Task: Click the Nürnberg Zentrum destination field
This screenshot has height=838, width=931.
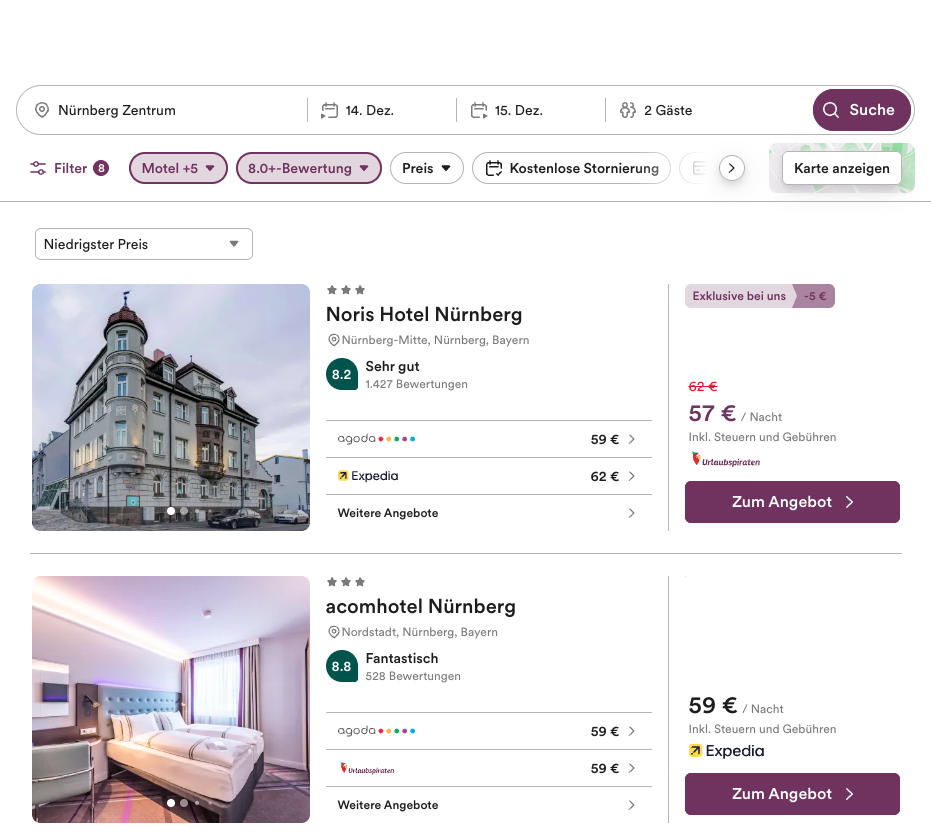Action: [170, 110]
